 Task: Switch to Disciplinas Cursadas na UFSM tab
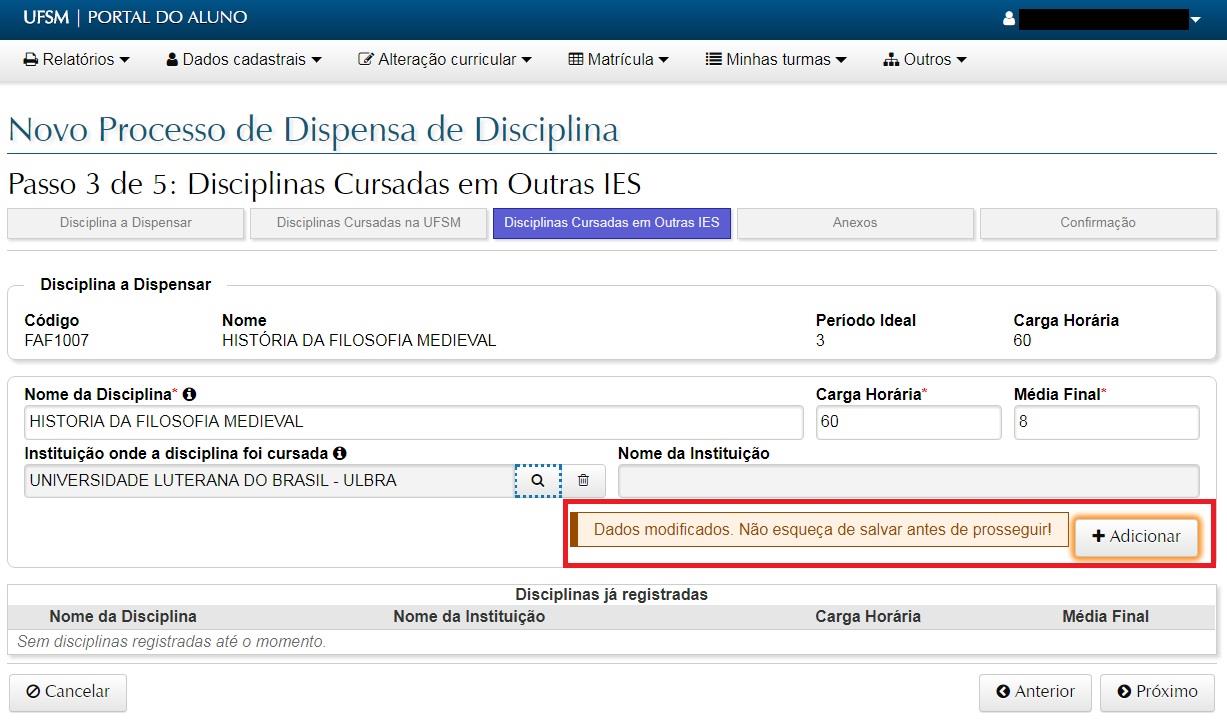(x=368, y=223)
